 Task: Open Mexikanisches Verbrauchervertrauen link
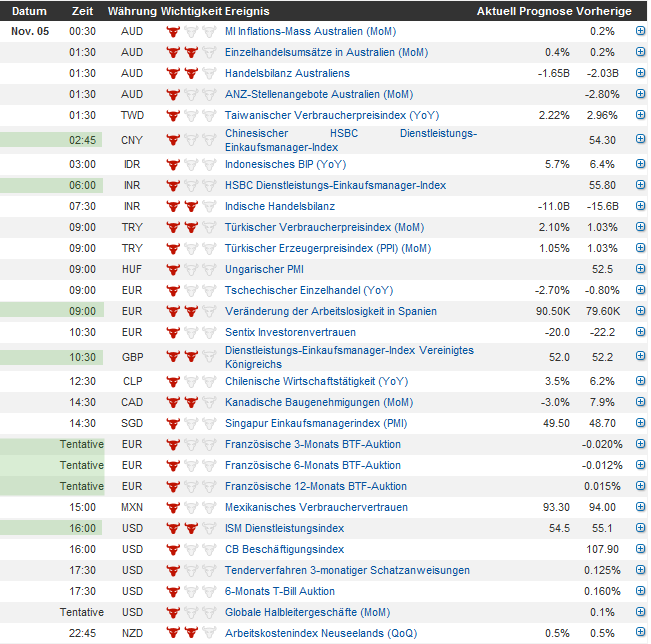point(316,507)
